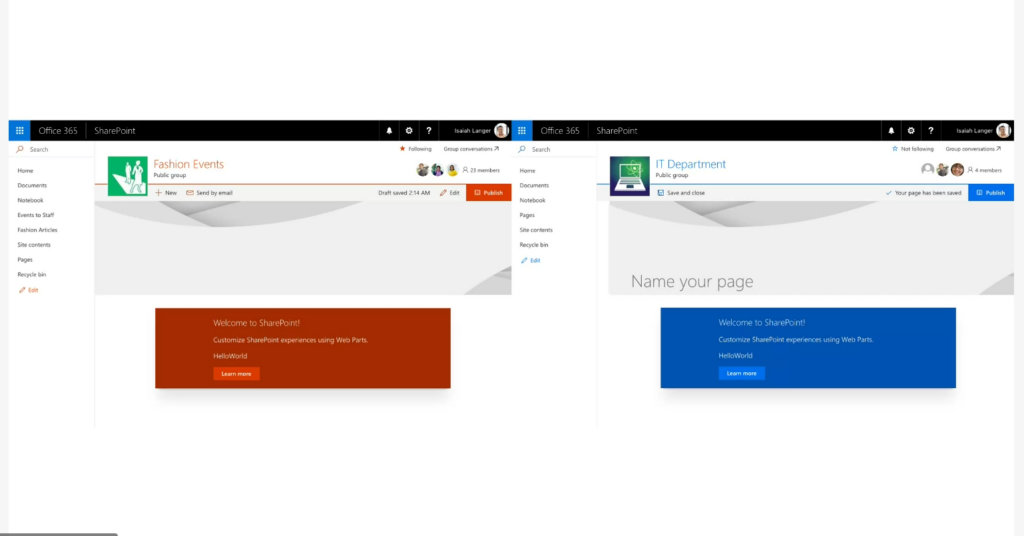Open Group conversations link in Fashion Events

(471, 149)
